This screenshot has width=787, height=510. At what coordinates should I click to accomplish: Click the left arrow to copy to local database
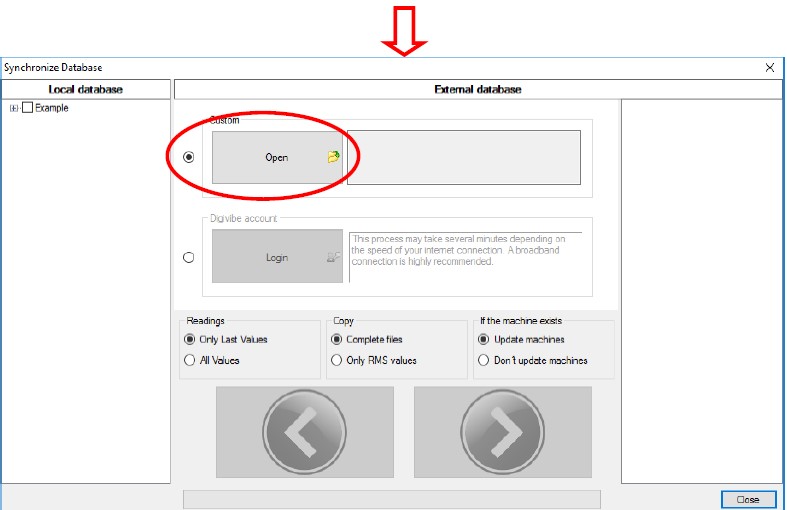pyautogui.click(x=305, y=432)
